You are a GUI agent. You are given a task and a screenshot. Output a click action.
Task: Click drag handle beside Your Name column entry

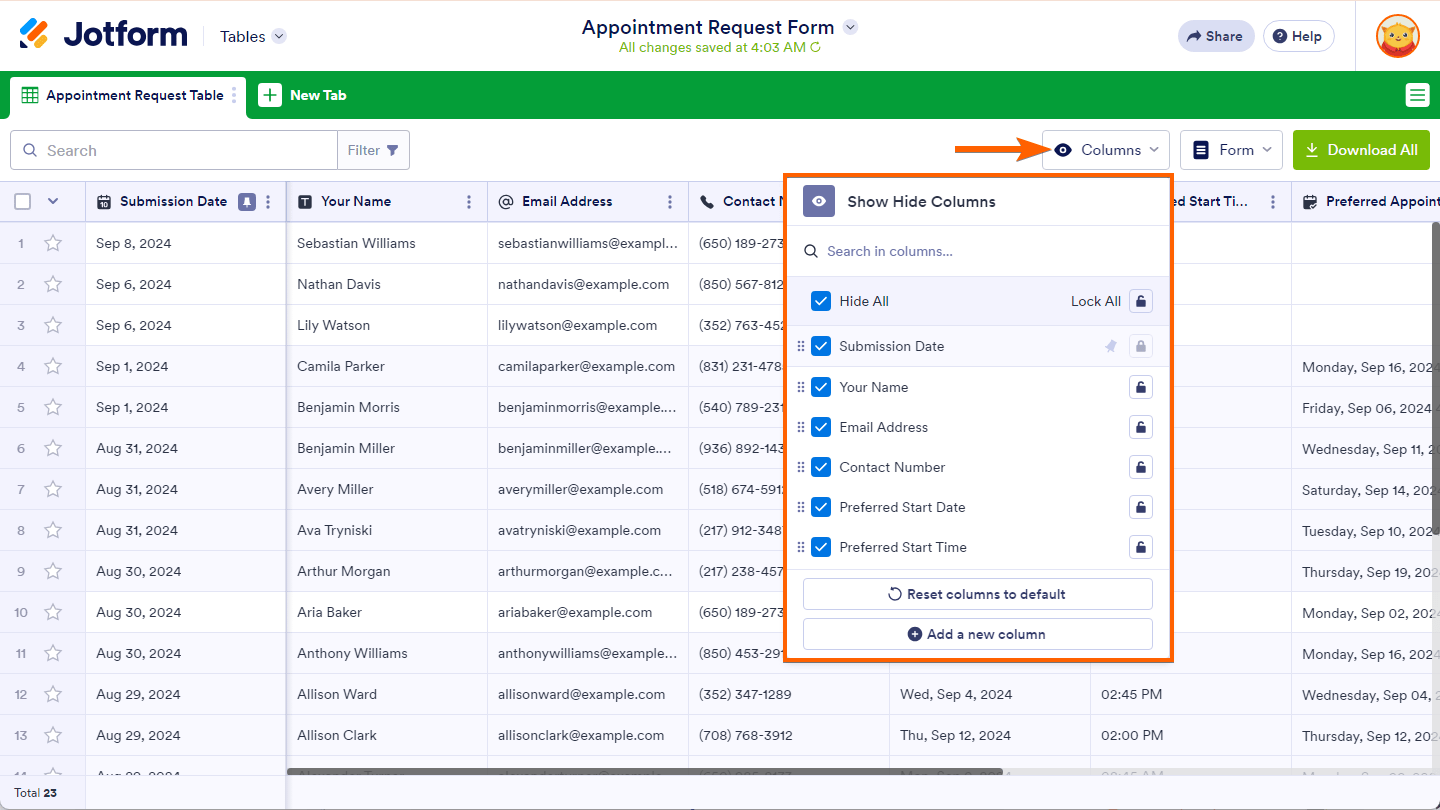point(800,387)
